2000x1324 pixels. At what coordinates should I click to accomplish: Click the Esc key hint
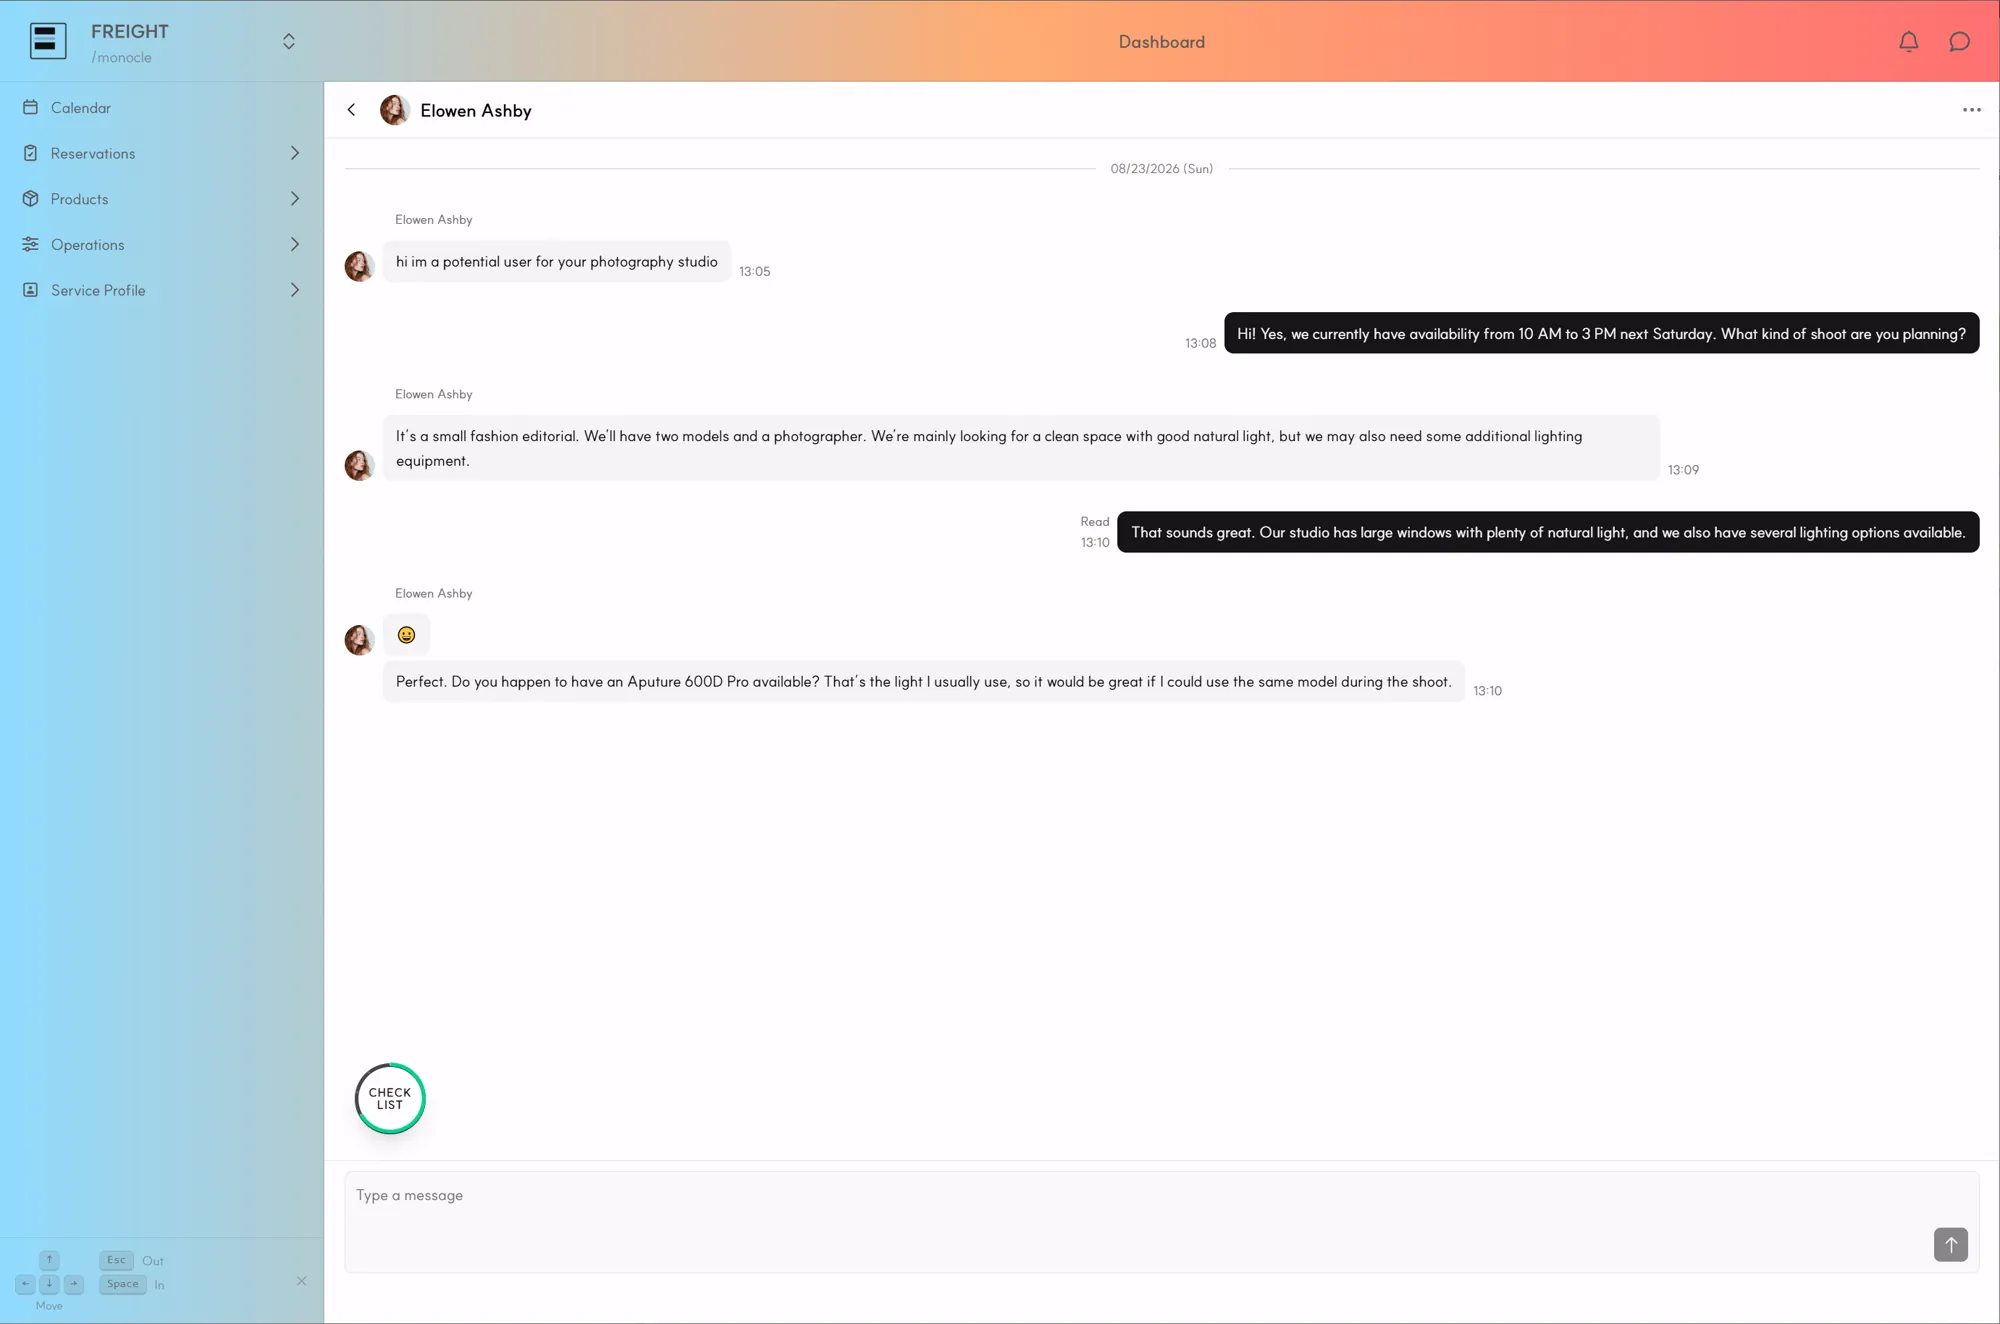tap(117, 1260)
